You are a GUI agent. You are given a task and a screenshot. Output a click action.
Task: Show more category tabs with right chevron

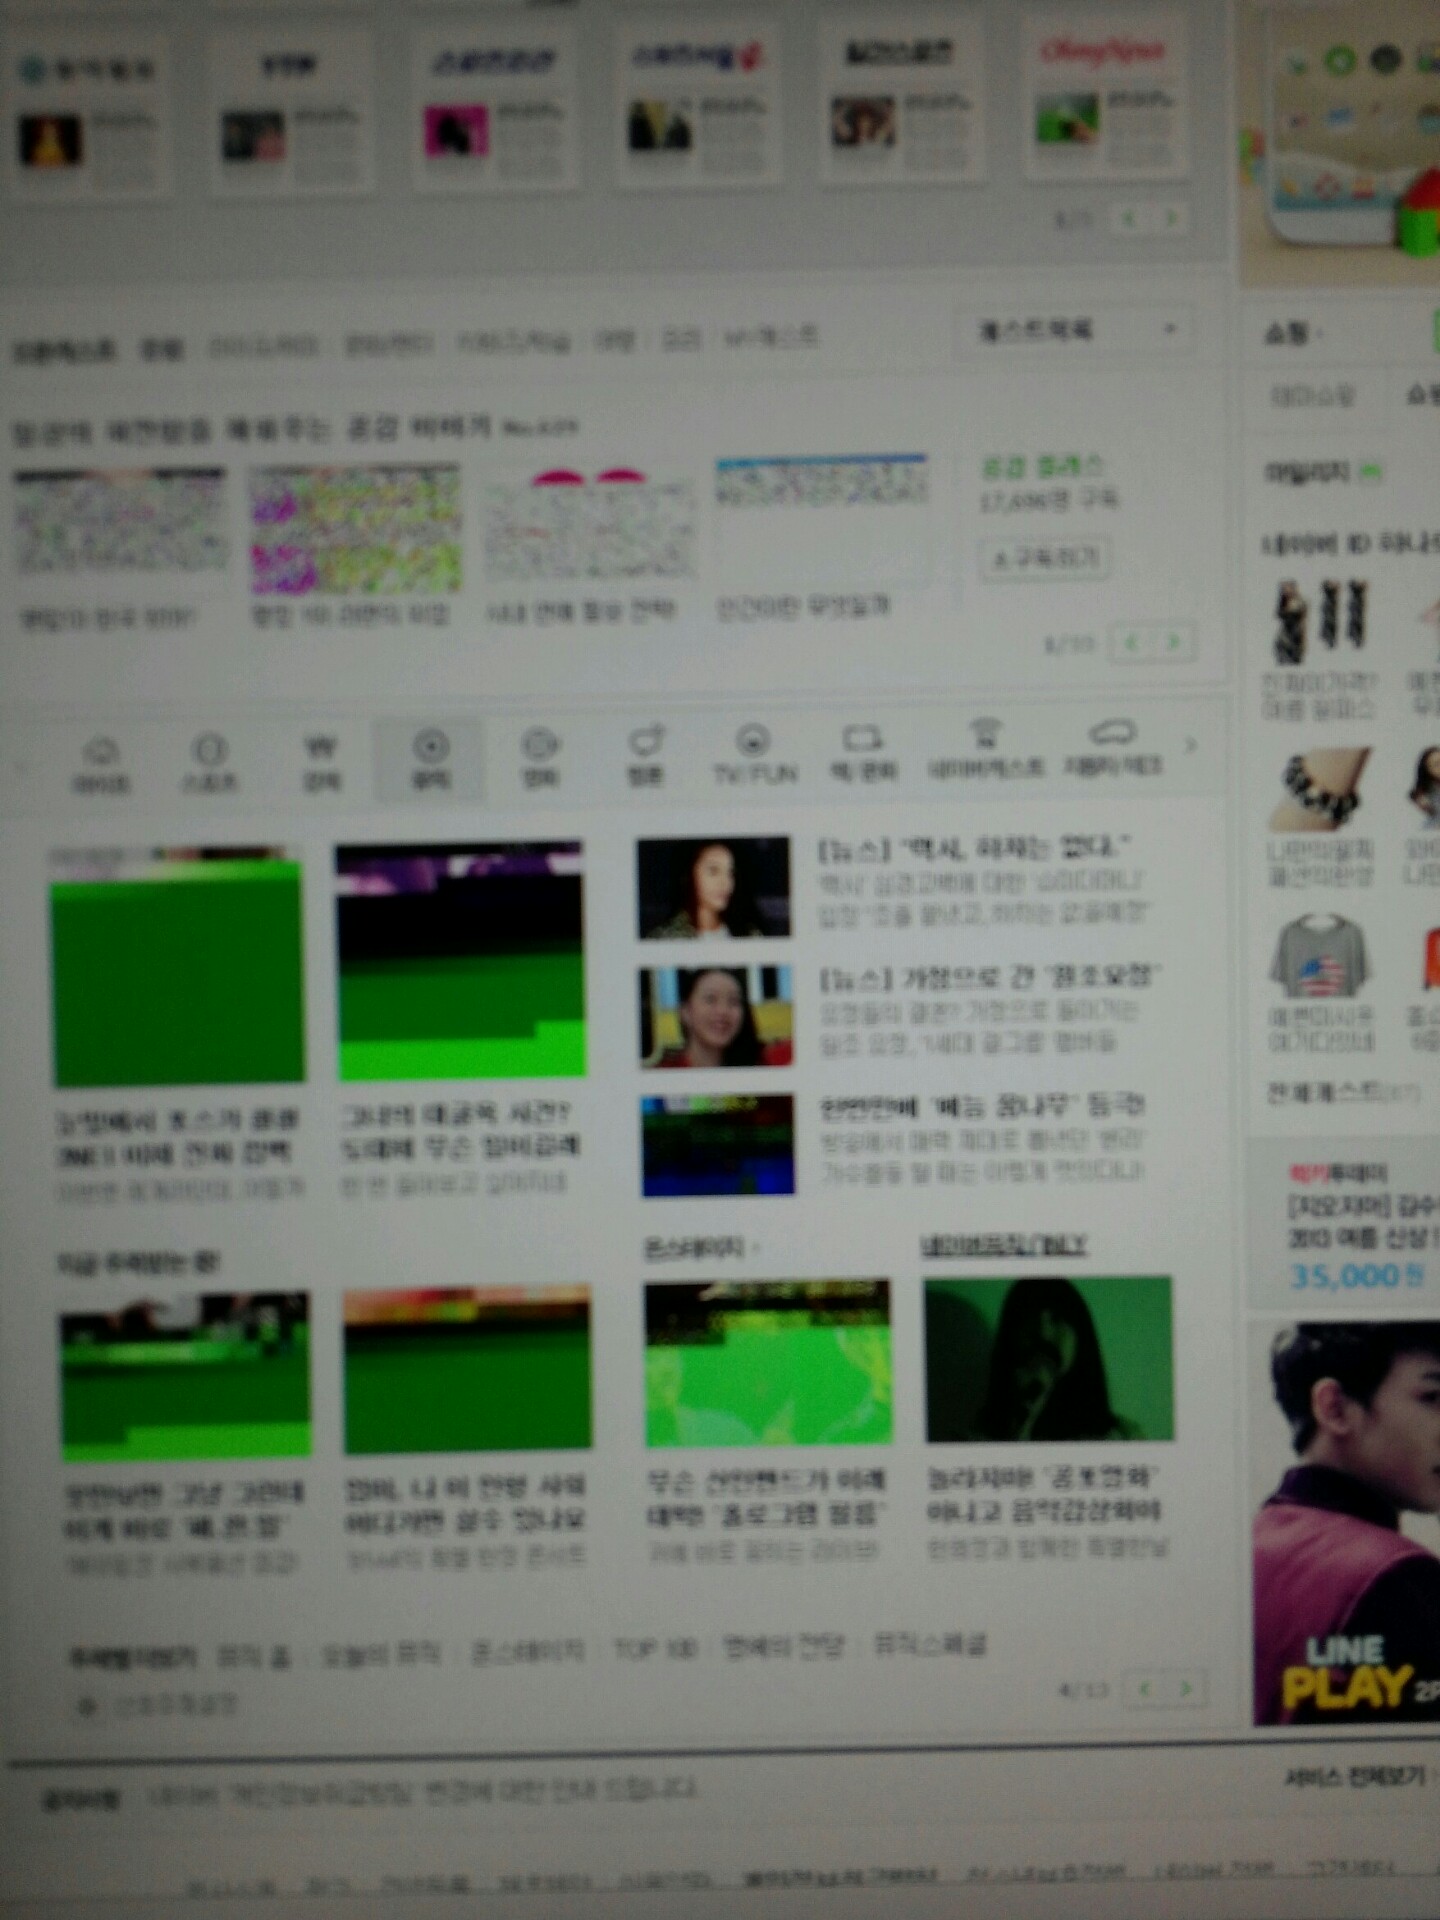(1190, 744)
